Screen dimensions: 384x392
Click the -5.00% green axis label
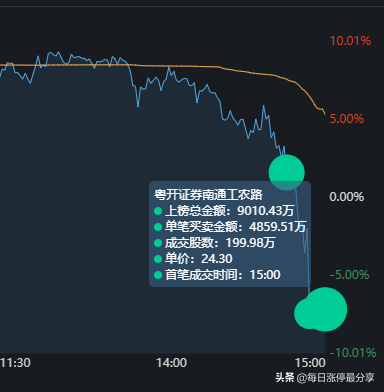pos(350,275)
